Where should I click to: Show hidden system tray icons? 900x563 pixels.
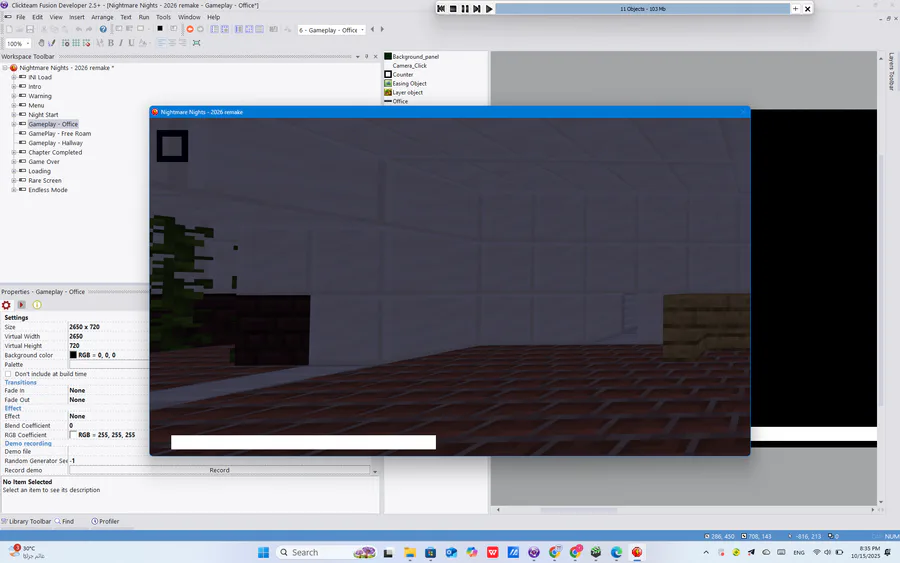pyautogui.click(x=706, y=552)
